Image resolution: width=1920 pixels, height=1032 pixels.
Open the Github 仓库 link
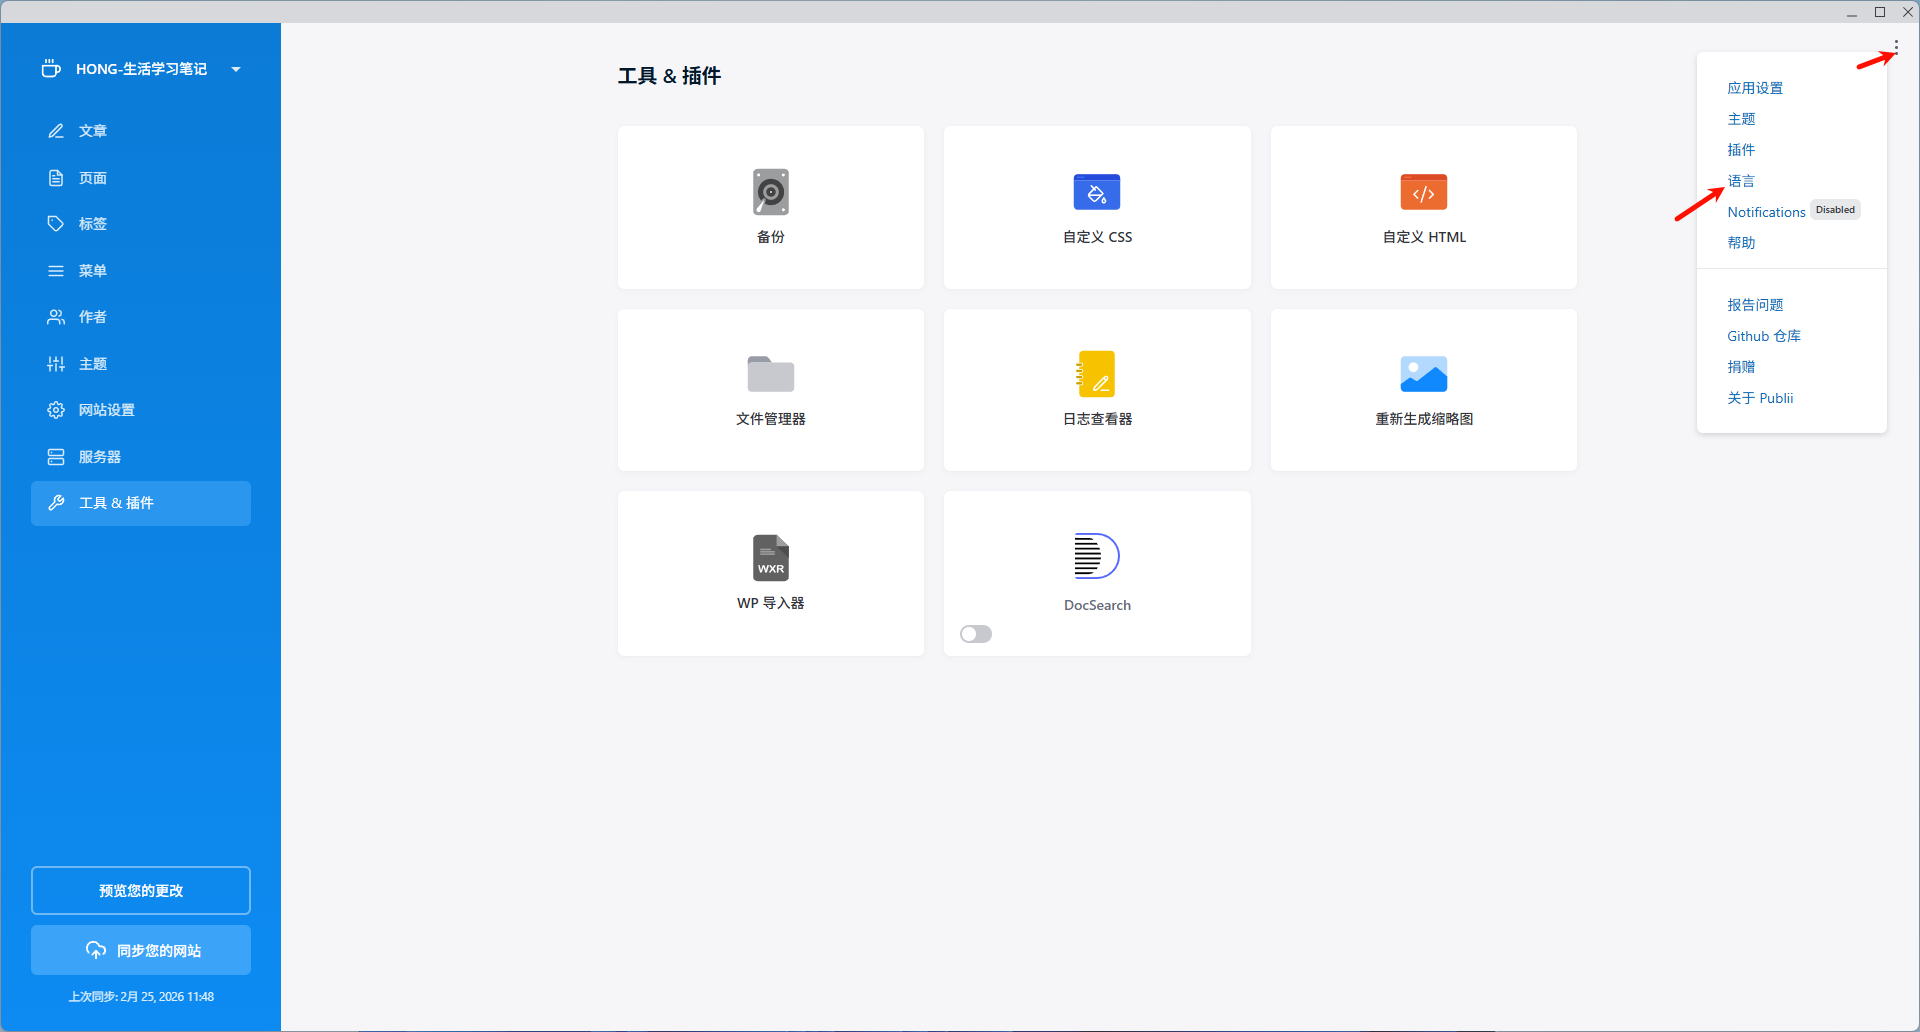coord(1763,336)
